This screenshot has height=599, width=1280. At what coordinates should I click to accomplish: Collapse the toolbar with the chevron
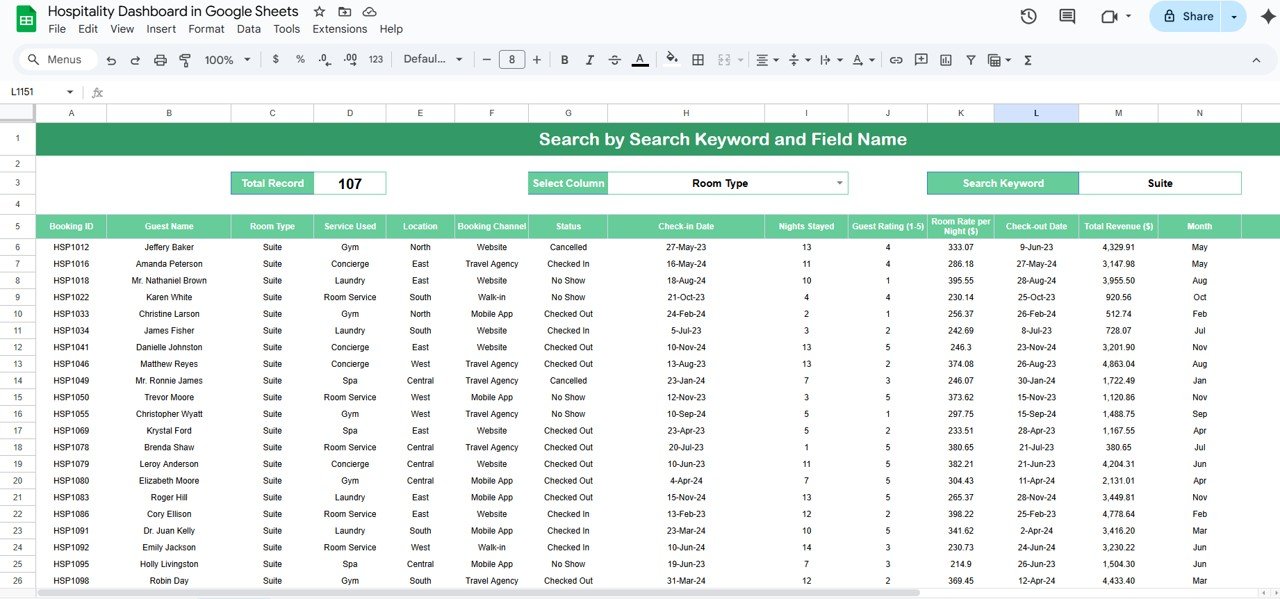coord(1256,60)
